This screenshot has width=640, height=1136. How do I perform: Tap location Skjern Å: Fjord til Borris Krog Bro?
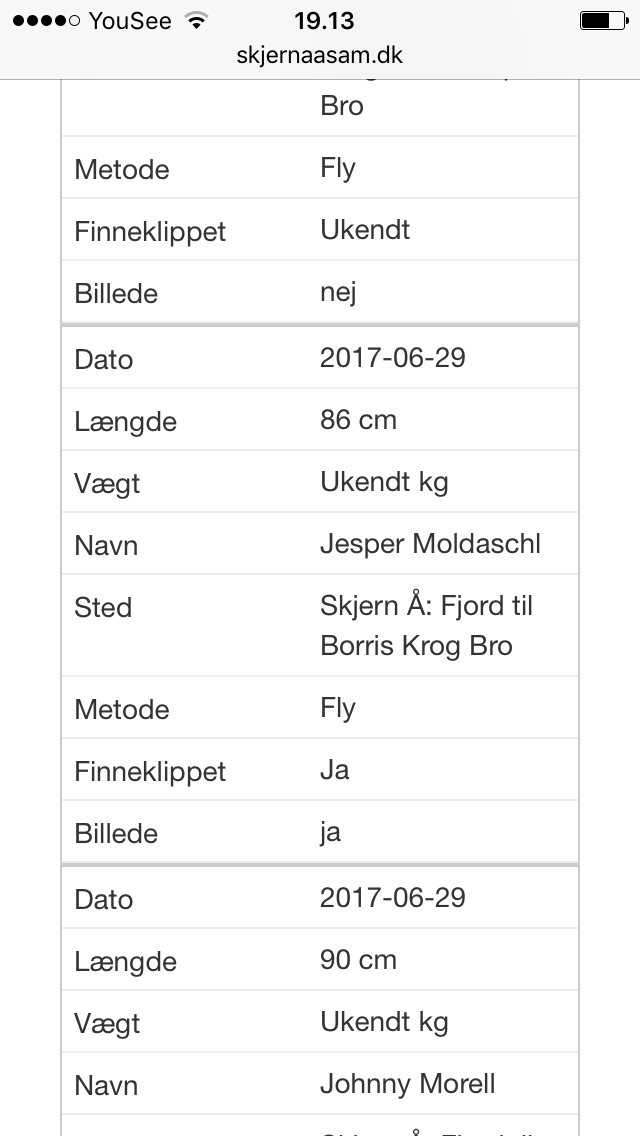coord(427,625)
